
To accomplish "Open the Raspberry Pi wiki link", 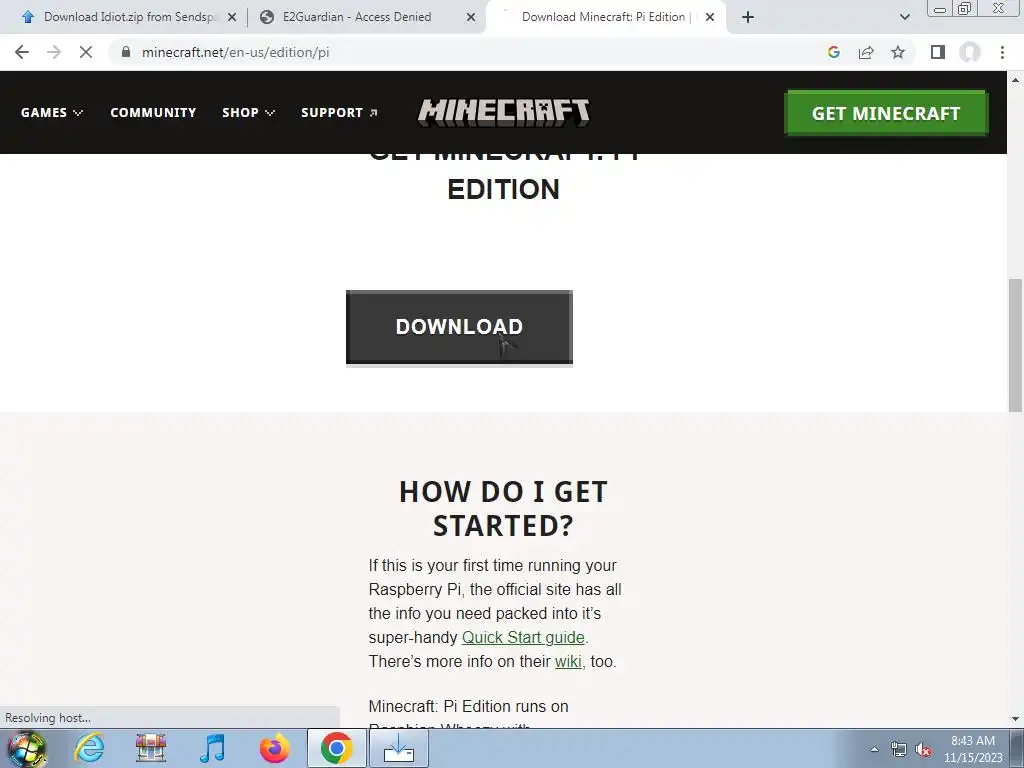I will pyautogui.click(x=568, y=662).
